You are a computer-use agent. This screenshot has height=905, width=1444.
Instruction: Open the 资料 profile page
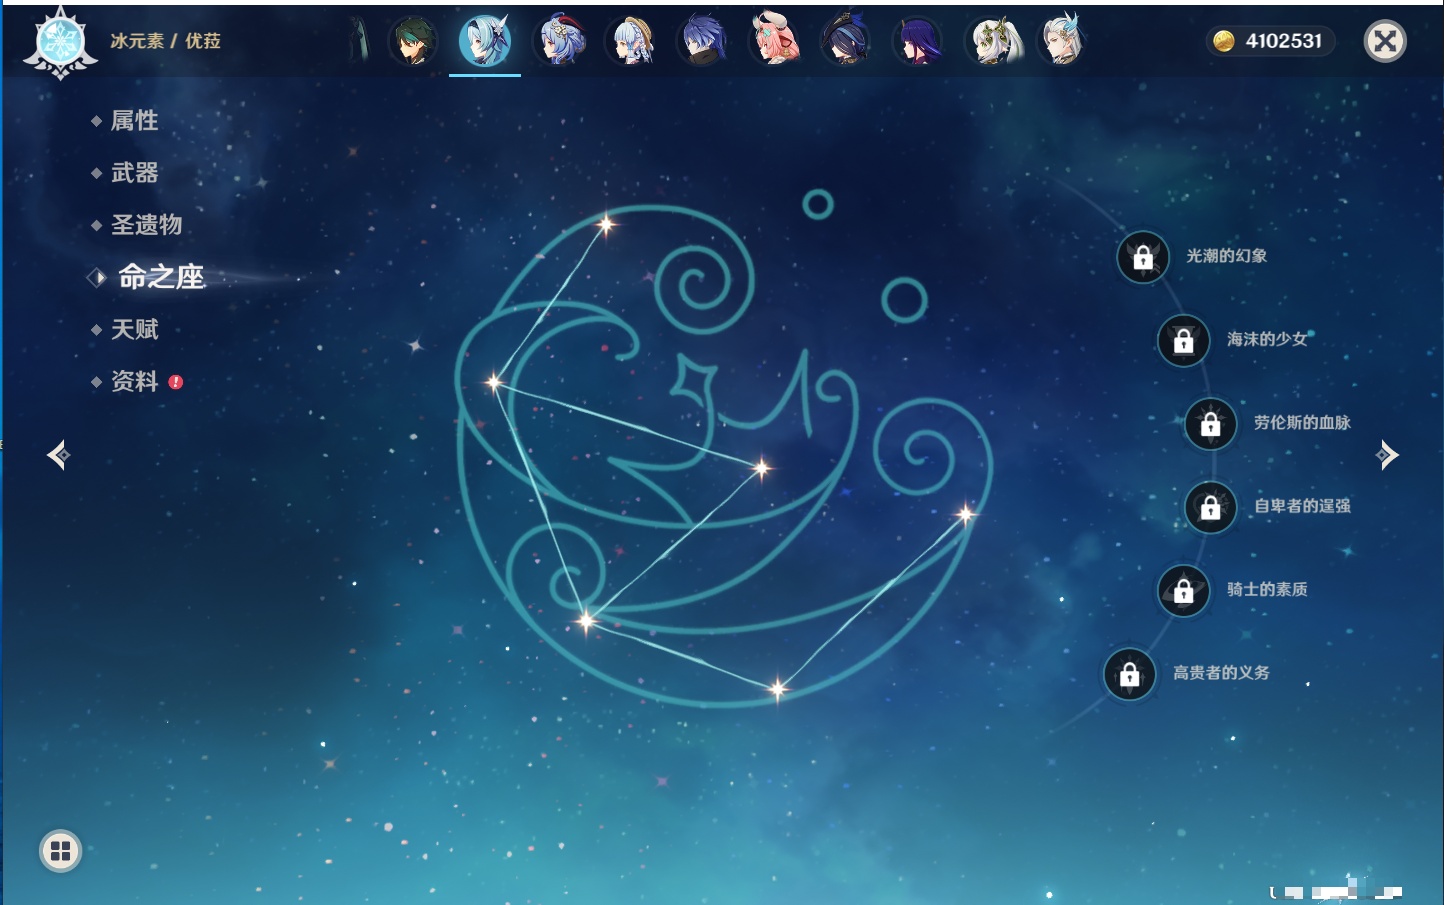tap(134, 381)
